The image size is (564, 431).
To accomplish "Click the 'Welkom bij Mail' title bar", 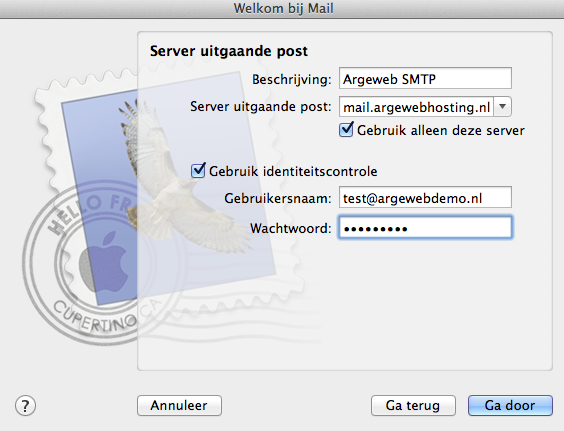I will (283, 8).
